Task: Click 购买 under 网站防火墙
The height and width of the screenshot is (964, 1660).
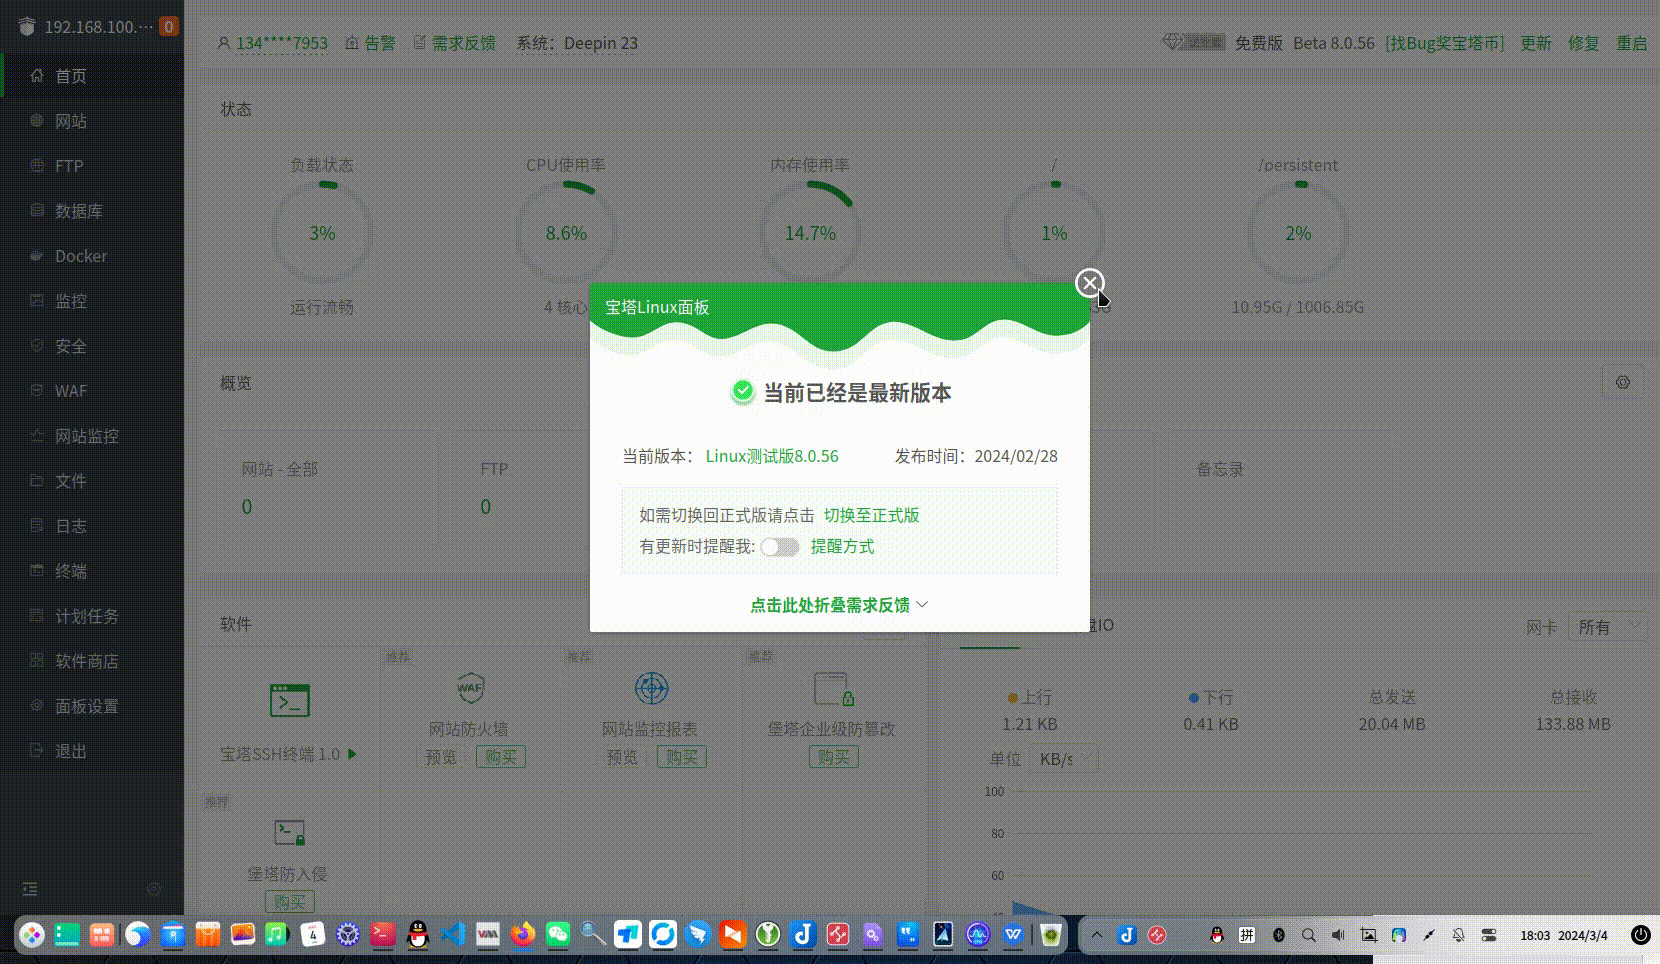Action: pos(500,757)
